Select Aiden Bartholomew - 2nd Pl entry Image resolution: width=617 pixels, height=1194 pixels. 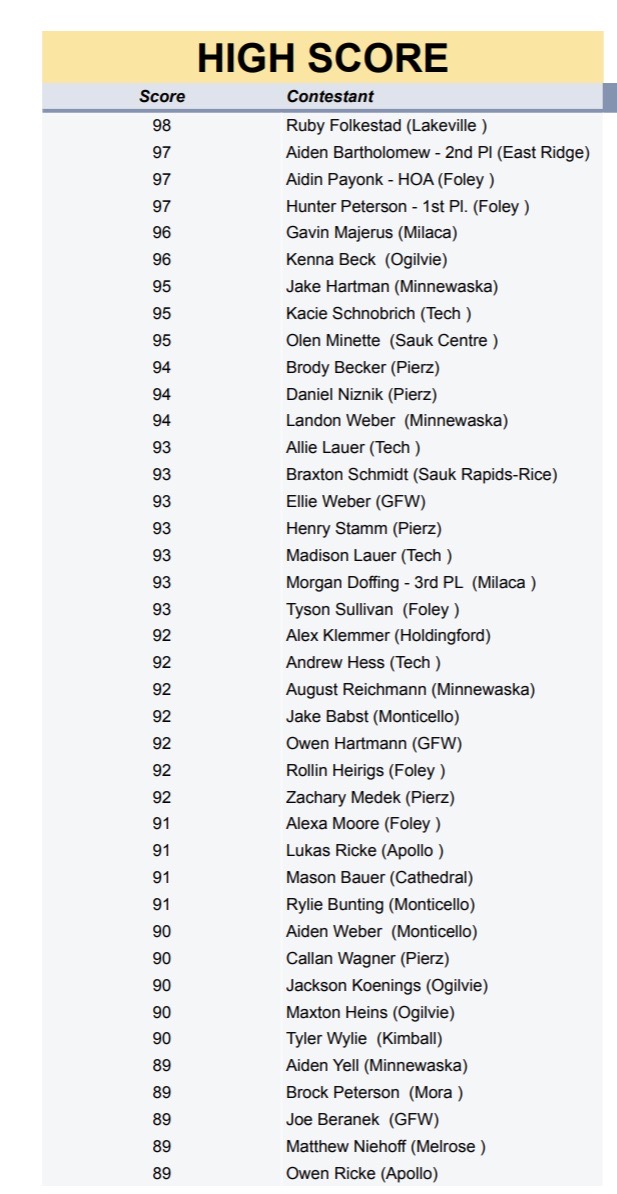point(437,152)
